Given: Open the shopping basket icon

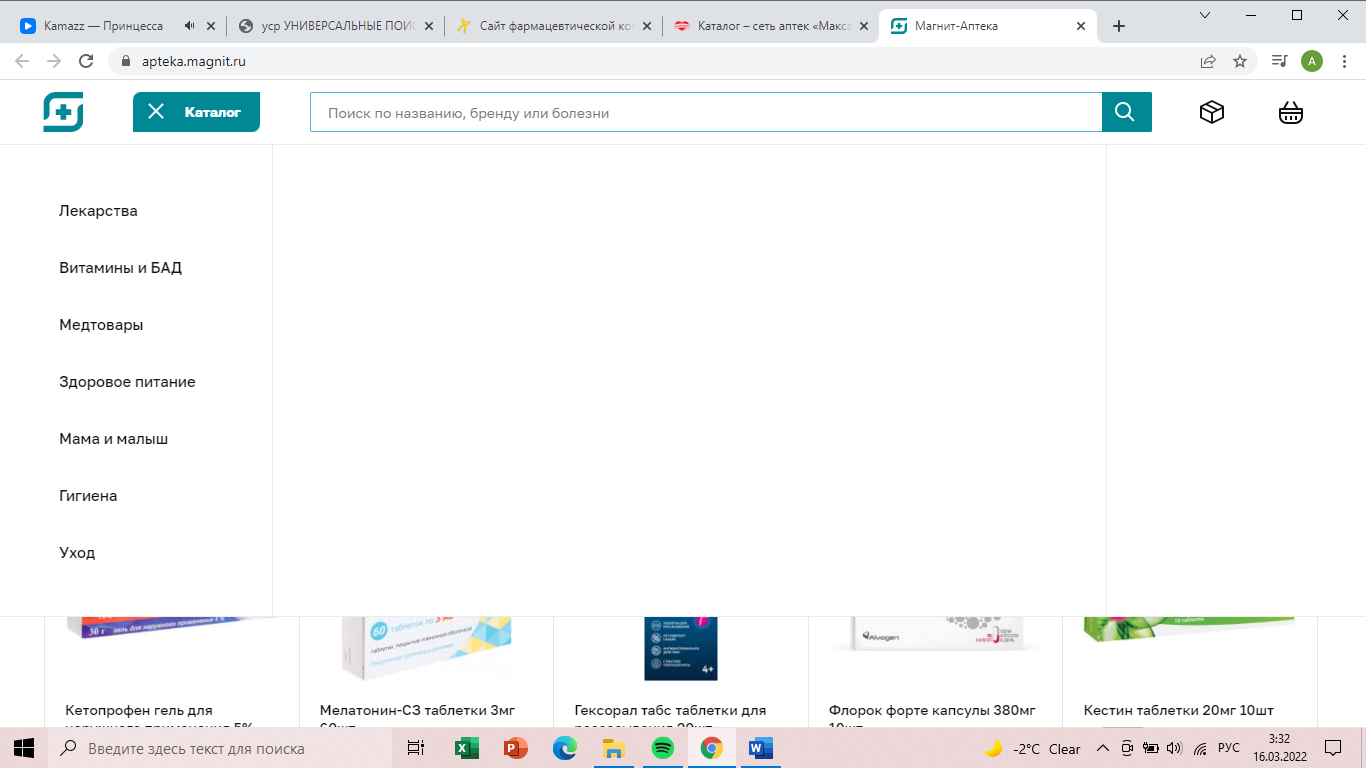Looking at the screenshot, I should pos(1291,112).
